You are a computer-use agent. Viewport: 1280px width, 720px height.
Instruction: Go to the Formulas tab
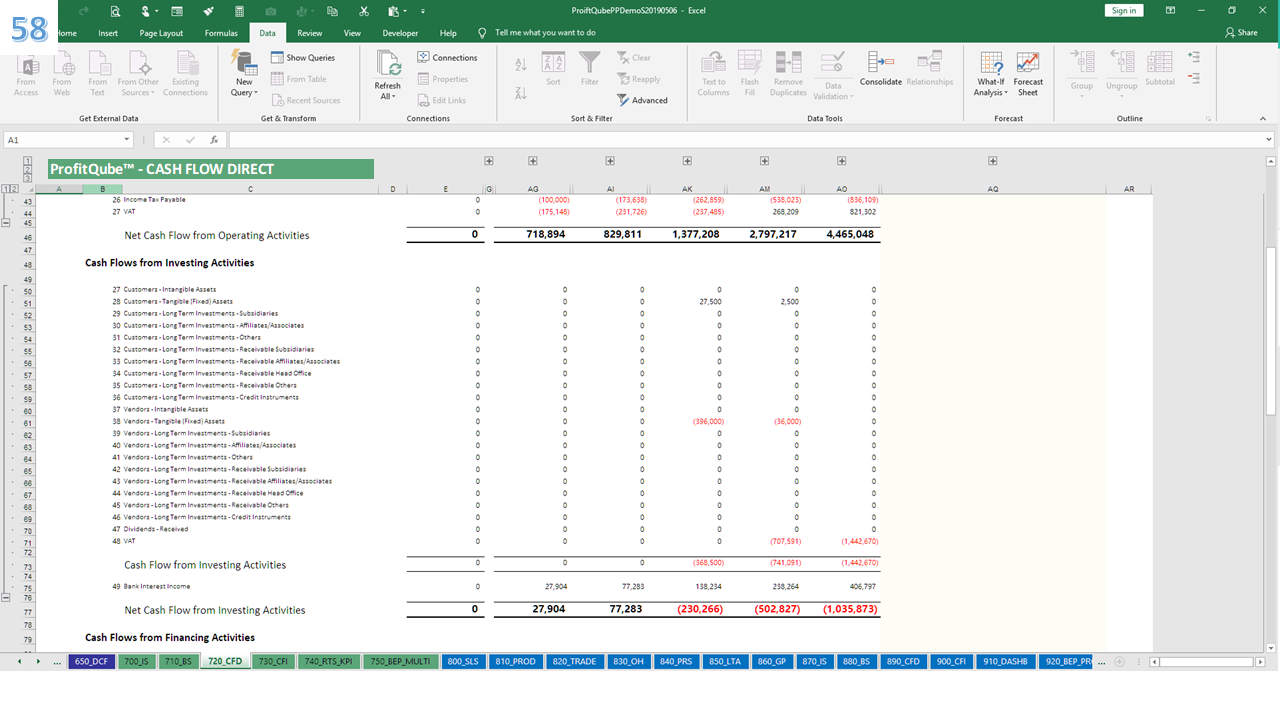click(x=221, y=33)
